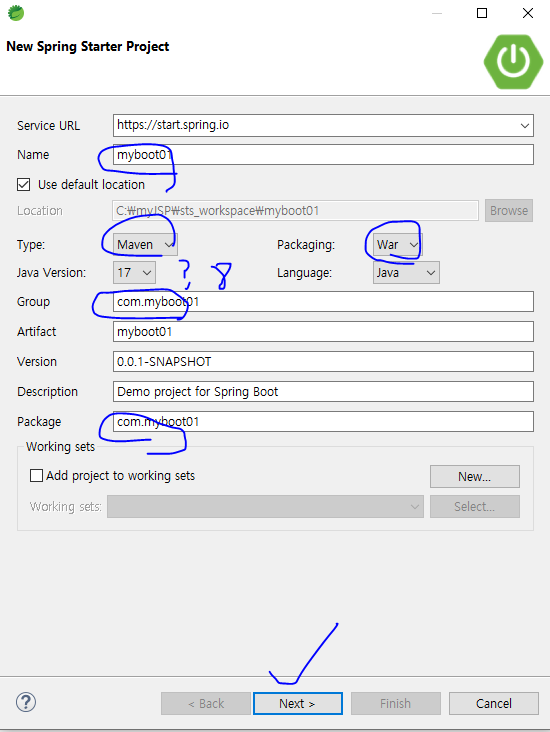
Task: Click the disabled < Back button
Action: click(x=206, y=704)
